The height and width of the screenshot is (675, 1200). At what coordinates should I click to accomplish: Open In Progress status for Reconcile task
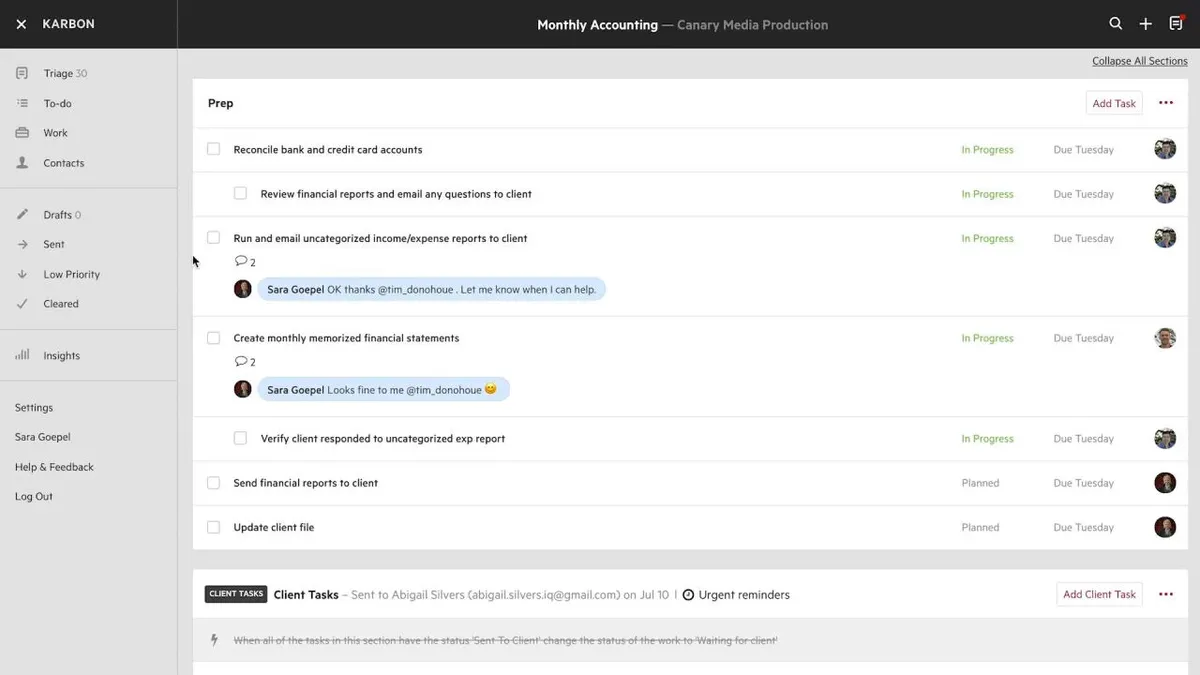pos(987,150)
